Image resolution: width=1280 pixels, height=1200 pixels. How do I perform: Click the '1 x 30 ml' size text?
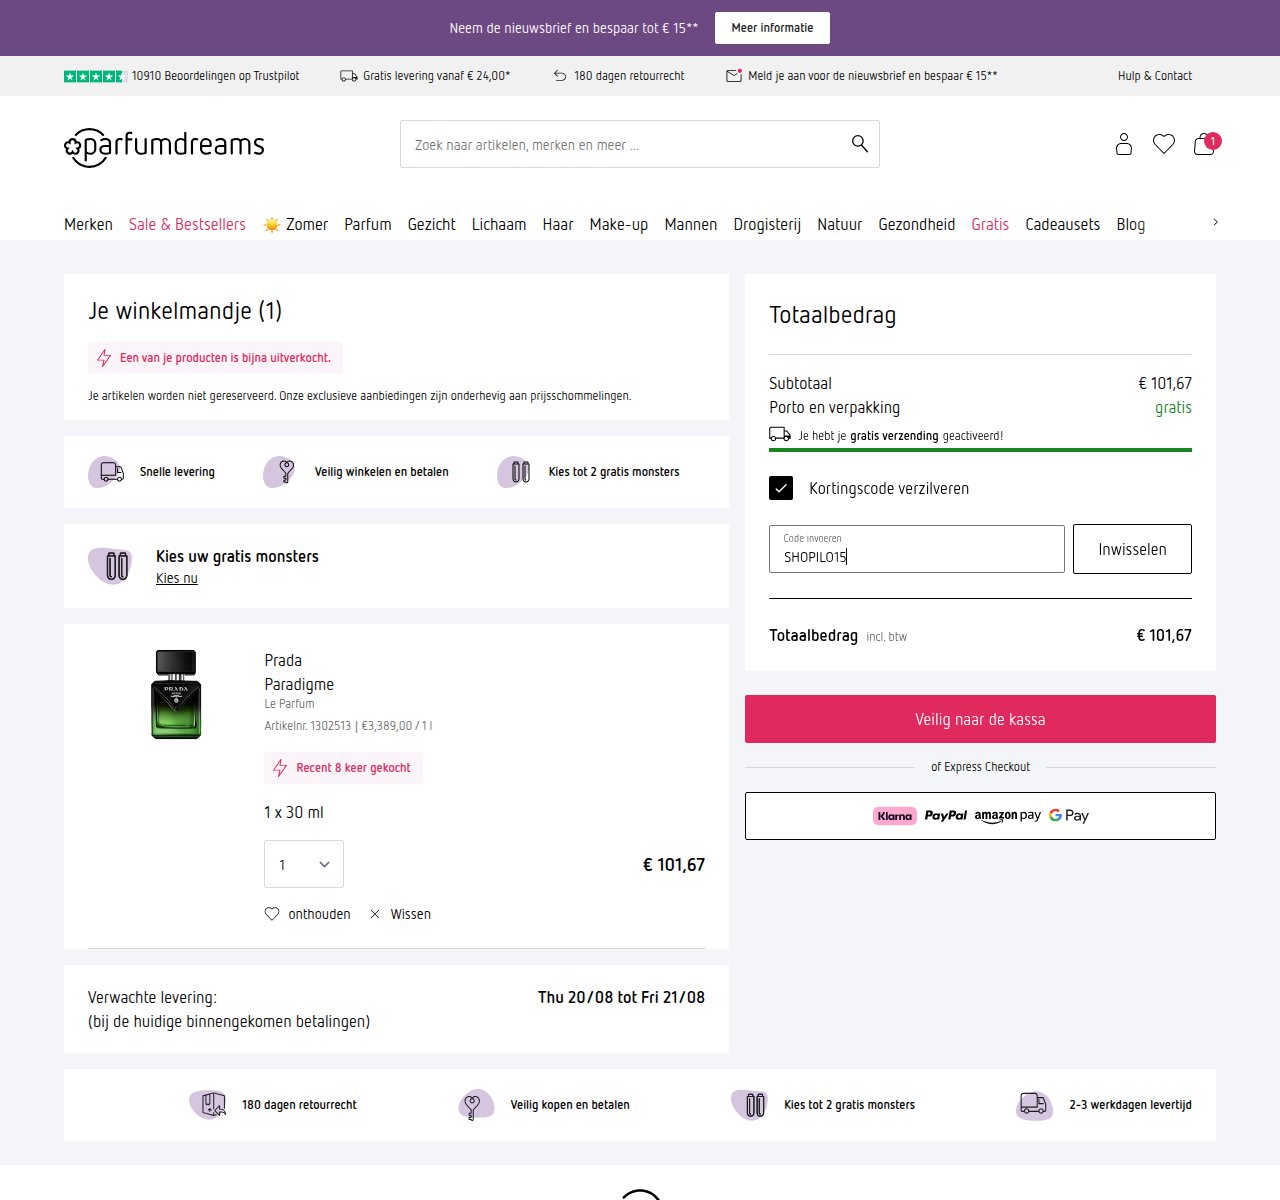click(x=294, y=812)
